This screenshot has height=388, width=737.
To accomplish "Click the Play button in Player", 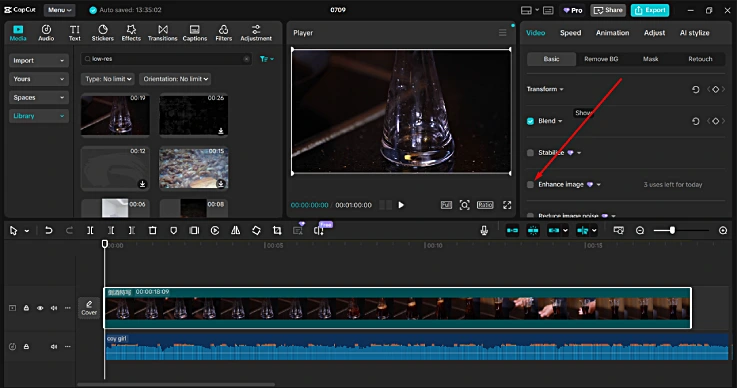I will [x=401, y=205].
